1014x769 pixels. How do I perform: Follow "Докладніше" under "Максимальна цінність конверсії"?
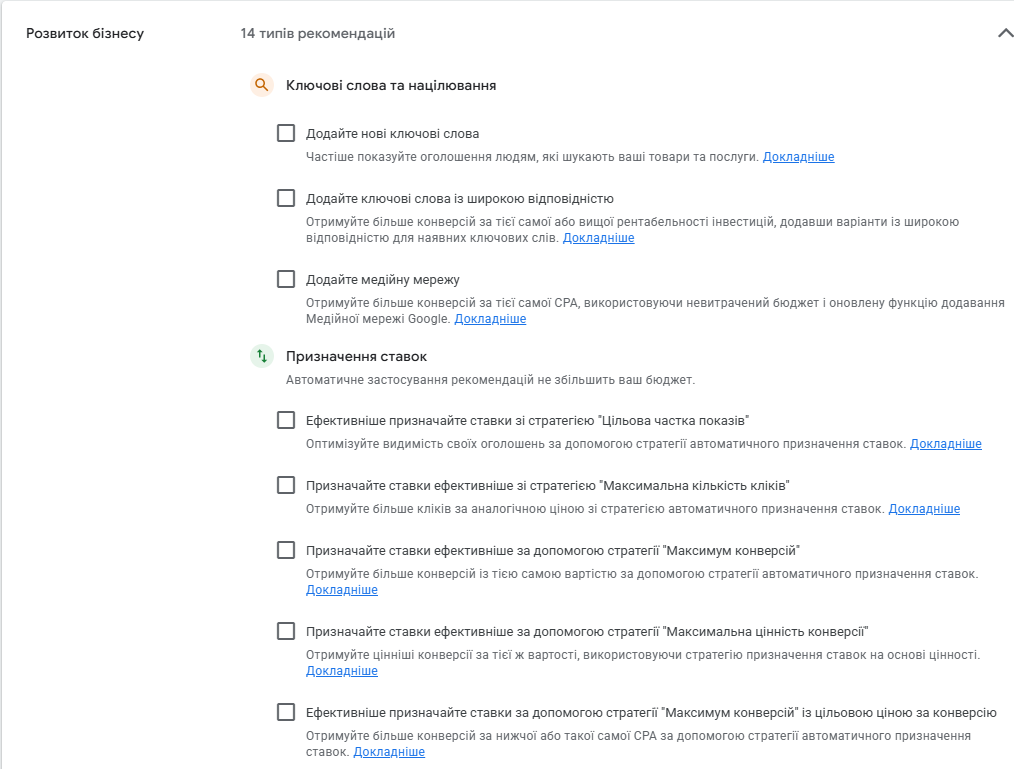(x=342, y=671)
